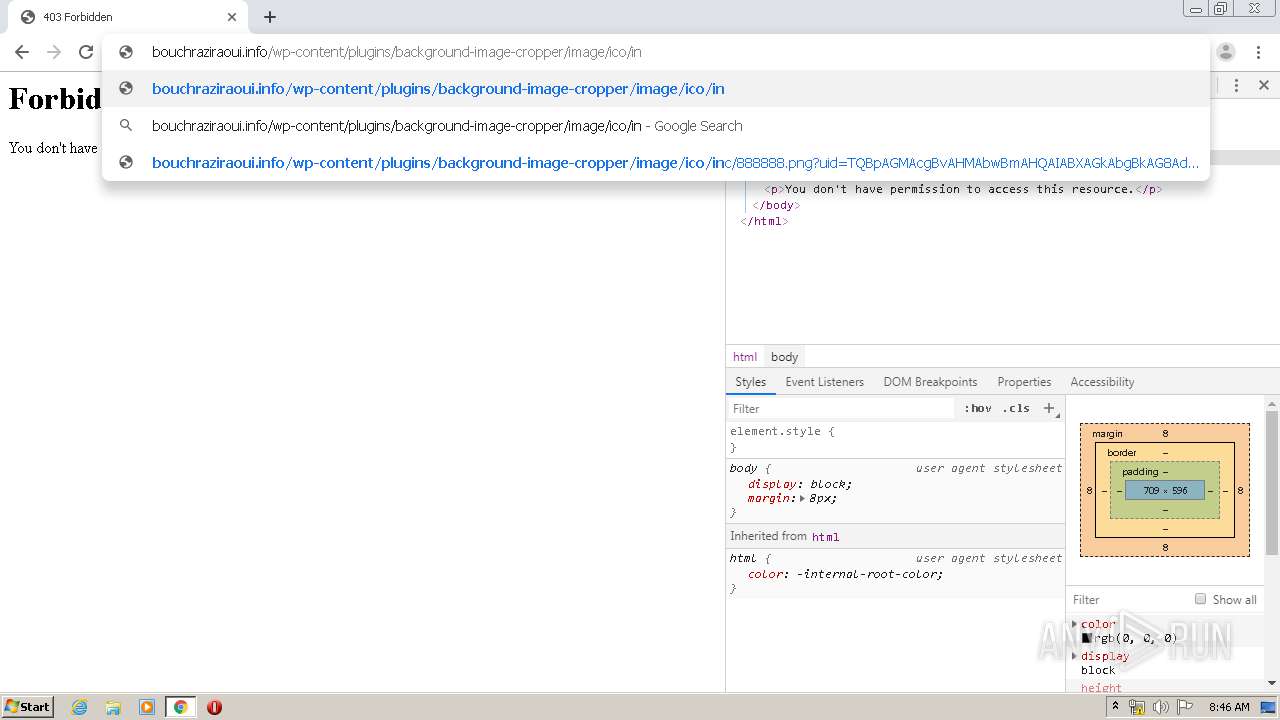Viewport: 1280px width, 720px height.
Task: Click the html inherited-from link
Action: point(825,537)
